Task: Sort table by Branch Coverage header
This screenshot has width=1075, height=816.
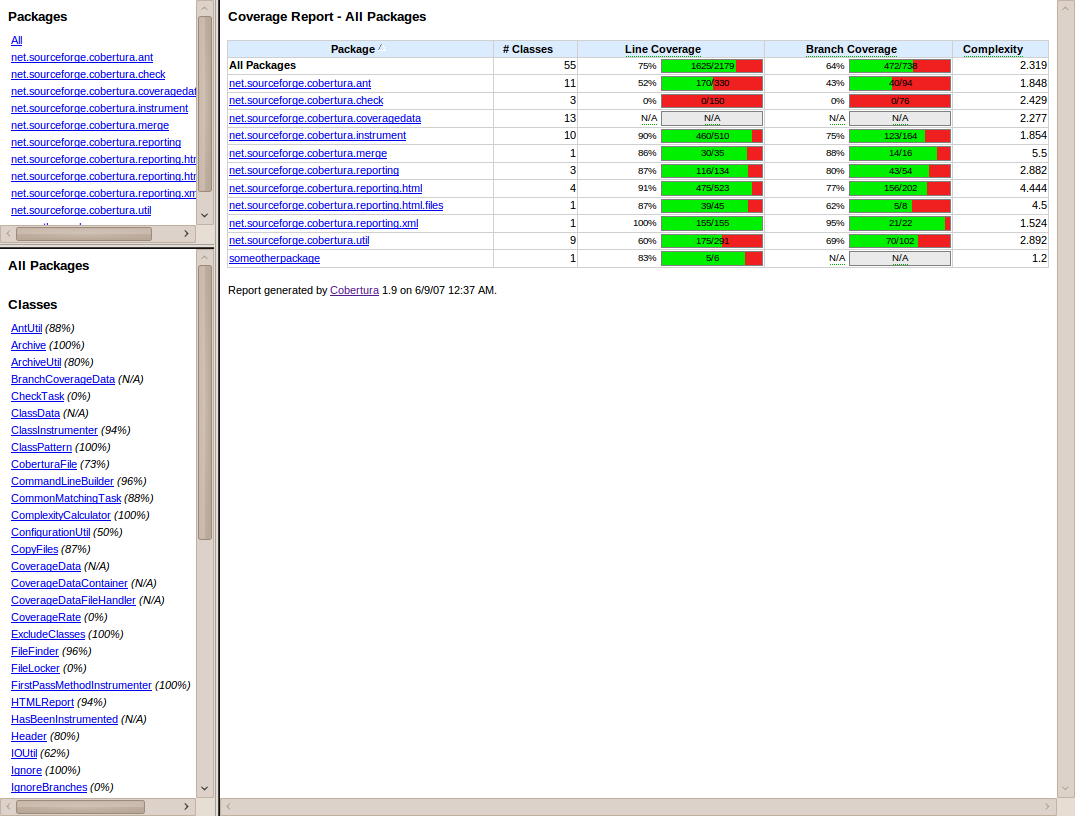Action: click(850, 49)
